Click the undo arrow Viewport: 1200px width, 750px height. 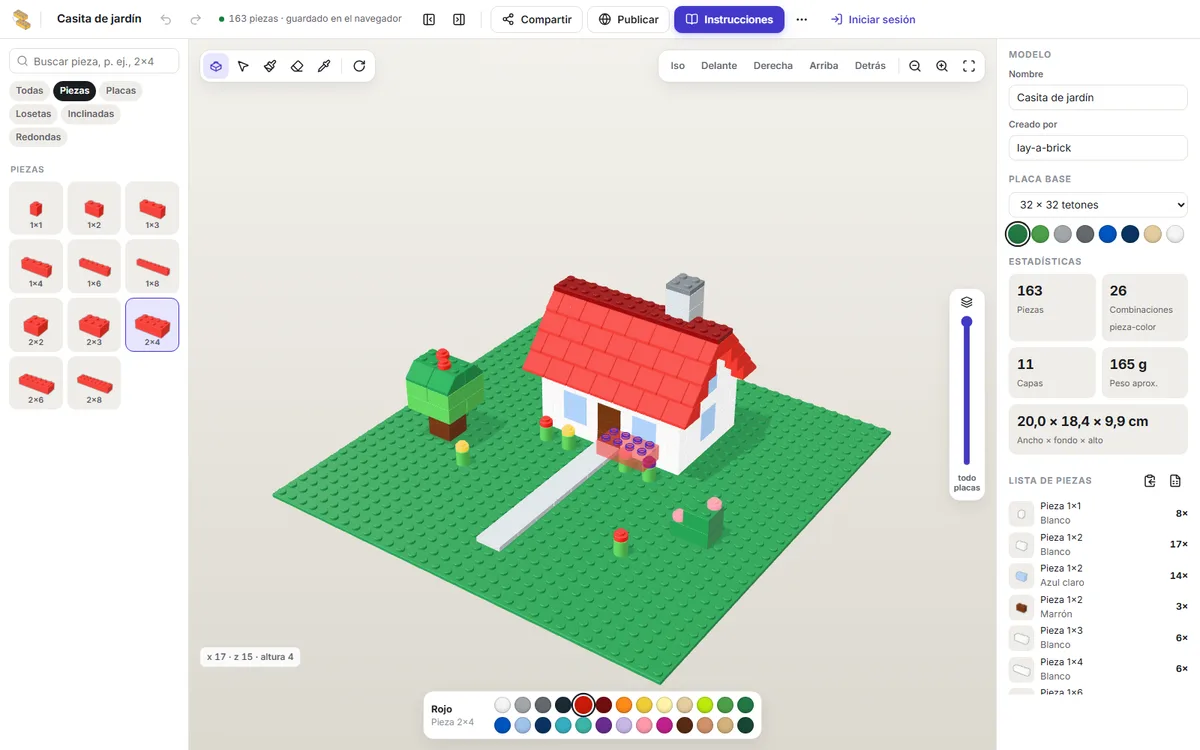coord(166,19)
